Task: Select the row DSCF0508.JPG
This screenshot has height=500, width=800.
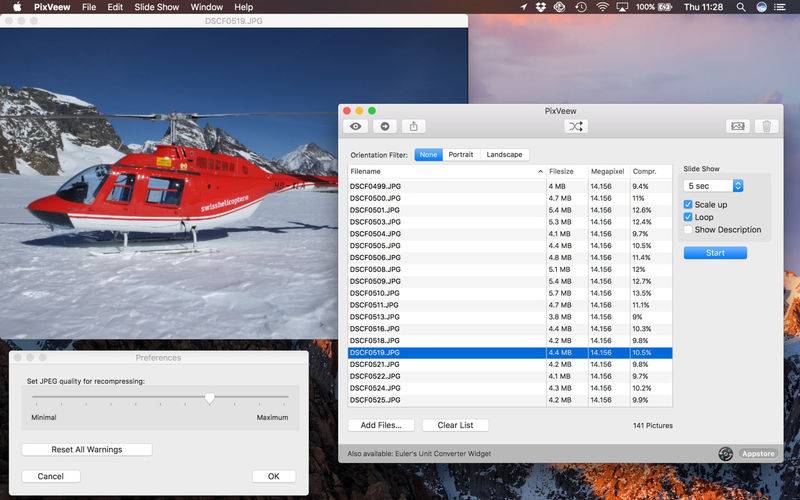Action: [510, 269]
